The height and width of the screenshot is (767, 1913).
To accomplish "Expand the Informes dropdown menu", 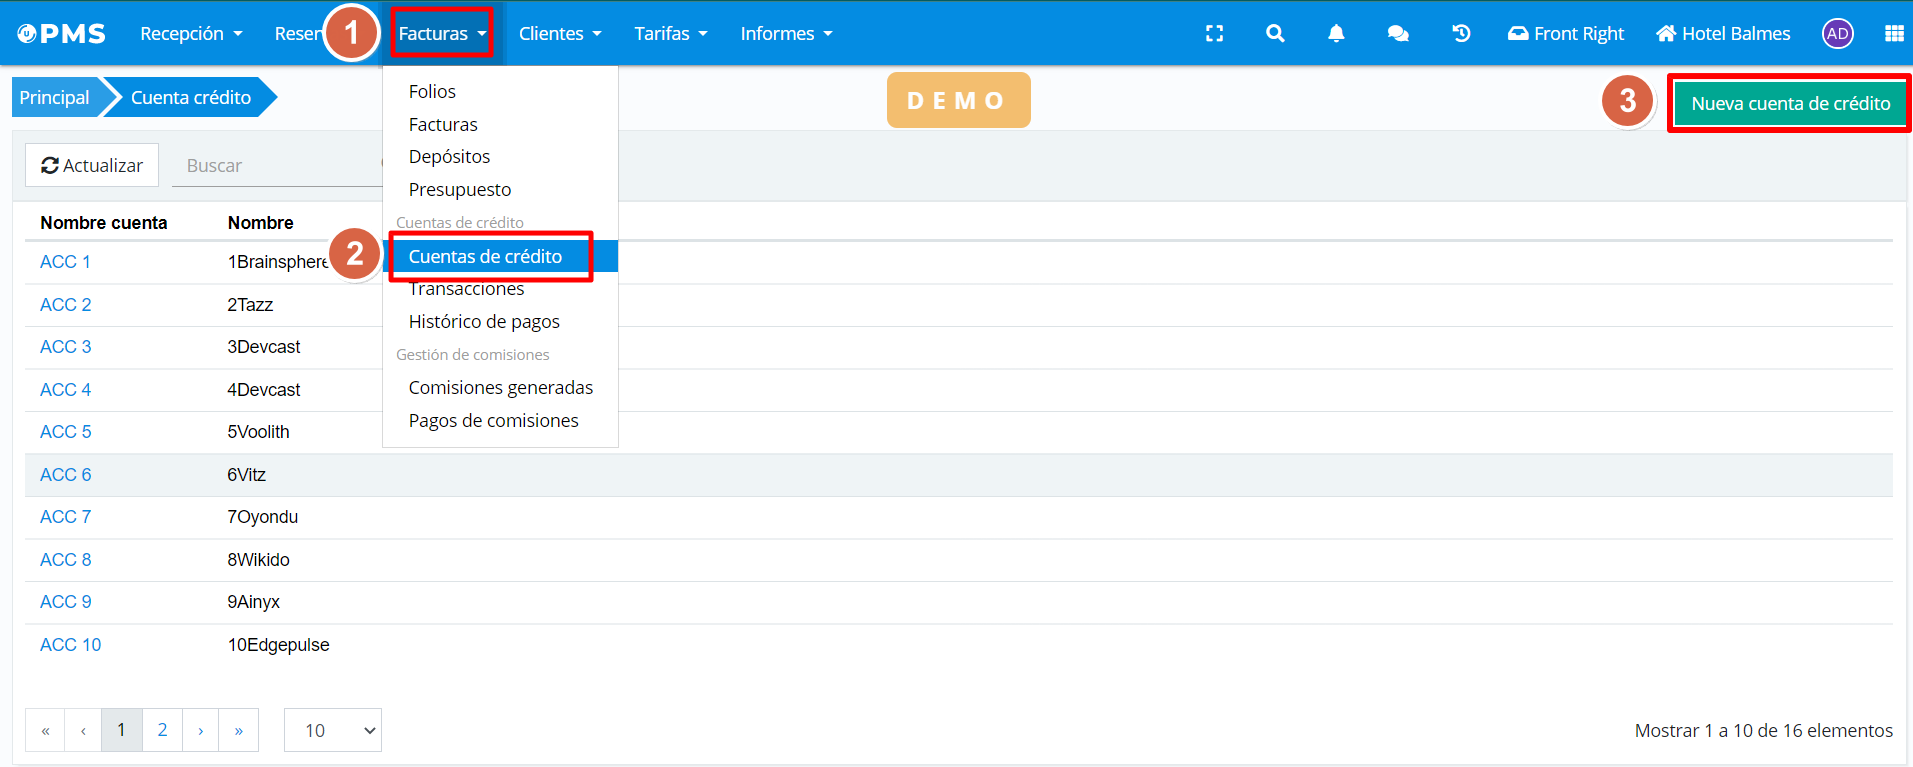I will (x=786, y=33).
